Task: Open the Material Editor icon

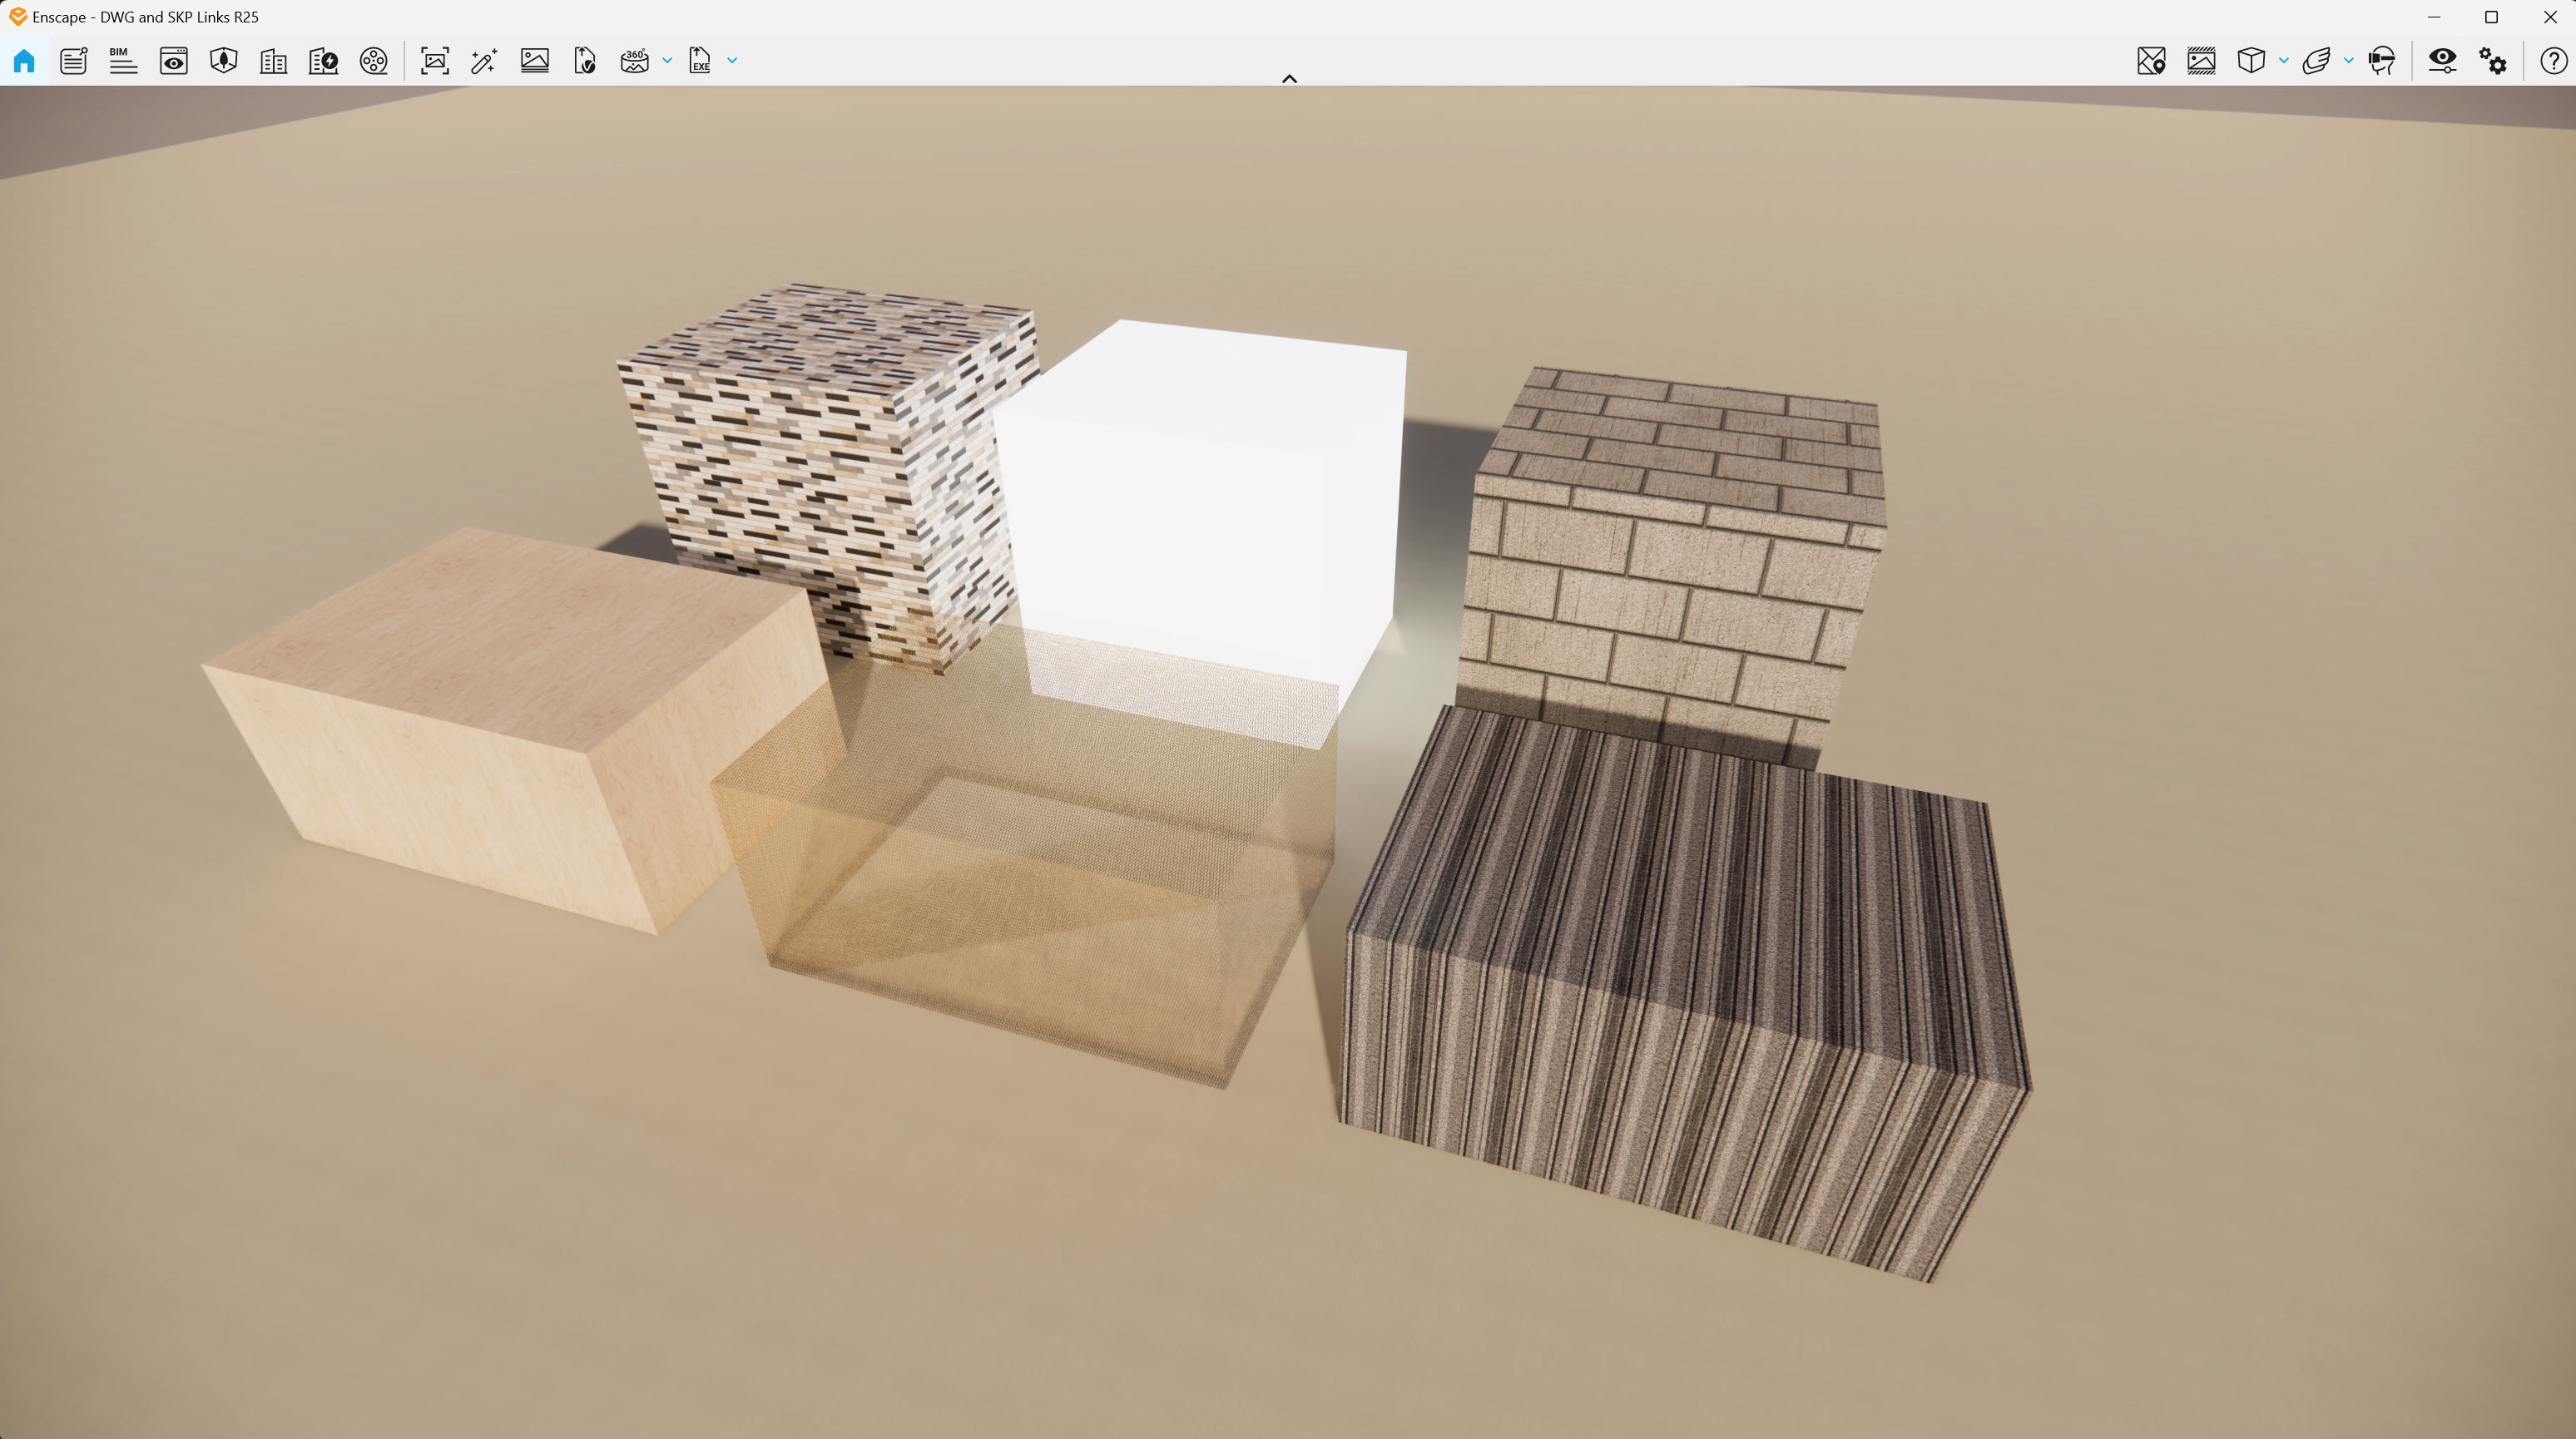Action: point(2200,61)
